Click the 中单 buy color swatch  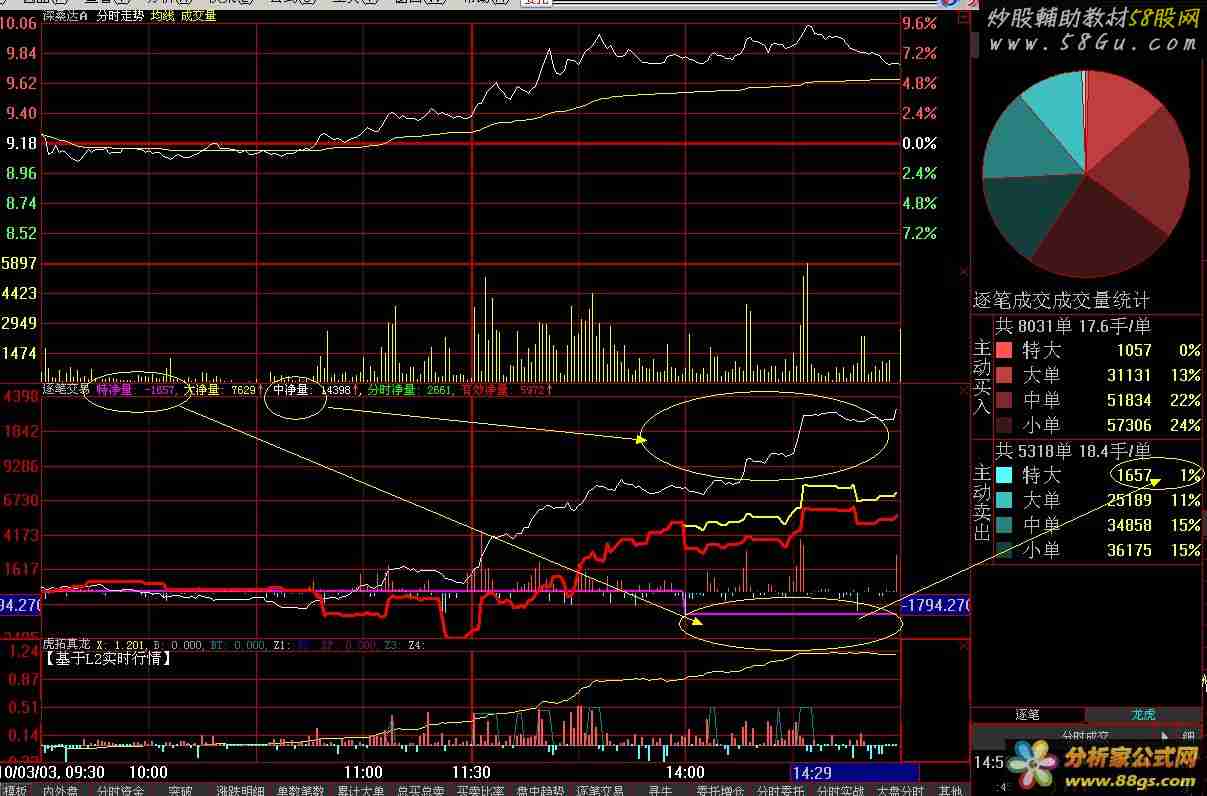[1004, 400]
